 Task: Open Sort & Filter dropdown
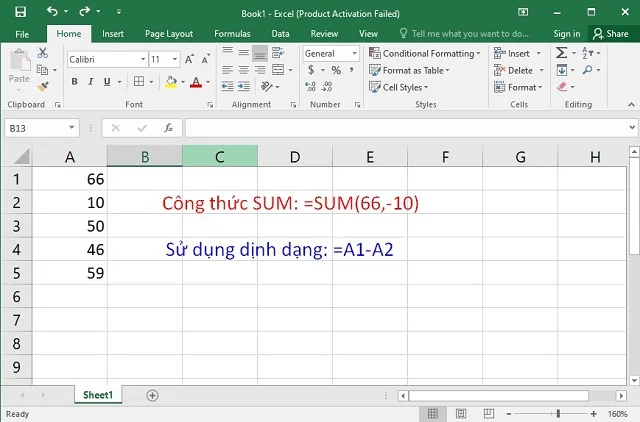591,53
